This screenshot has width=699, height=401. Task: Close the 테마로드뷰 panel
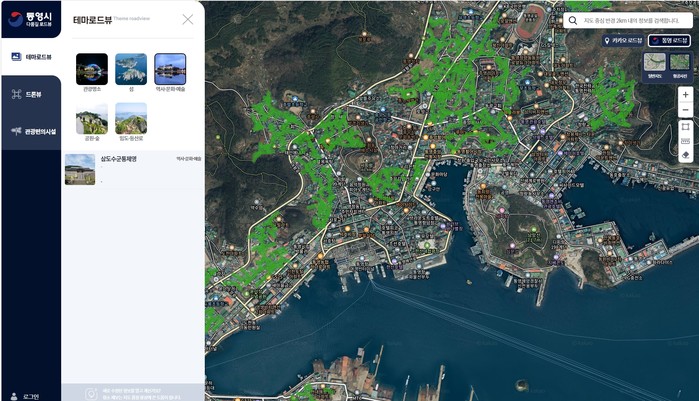pyautogui.click(x=188, y=19)
